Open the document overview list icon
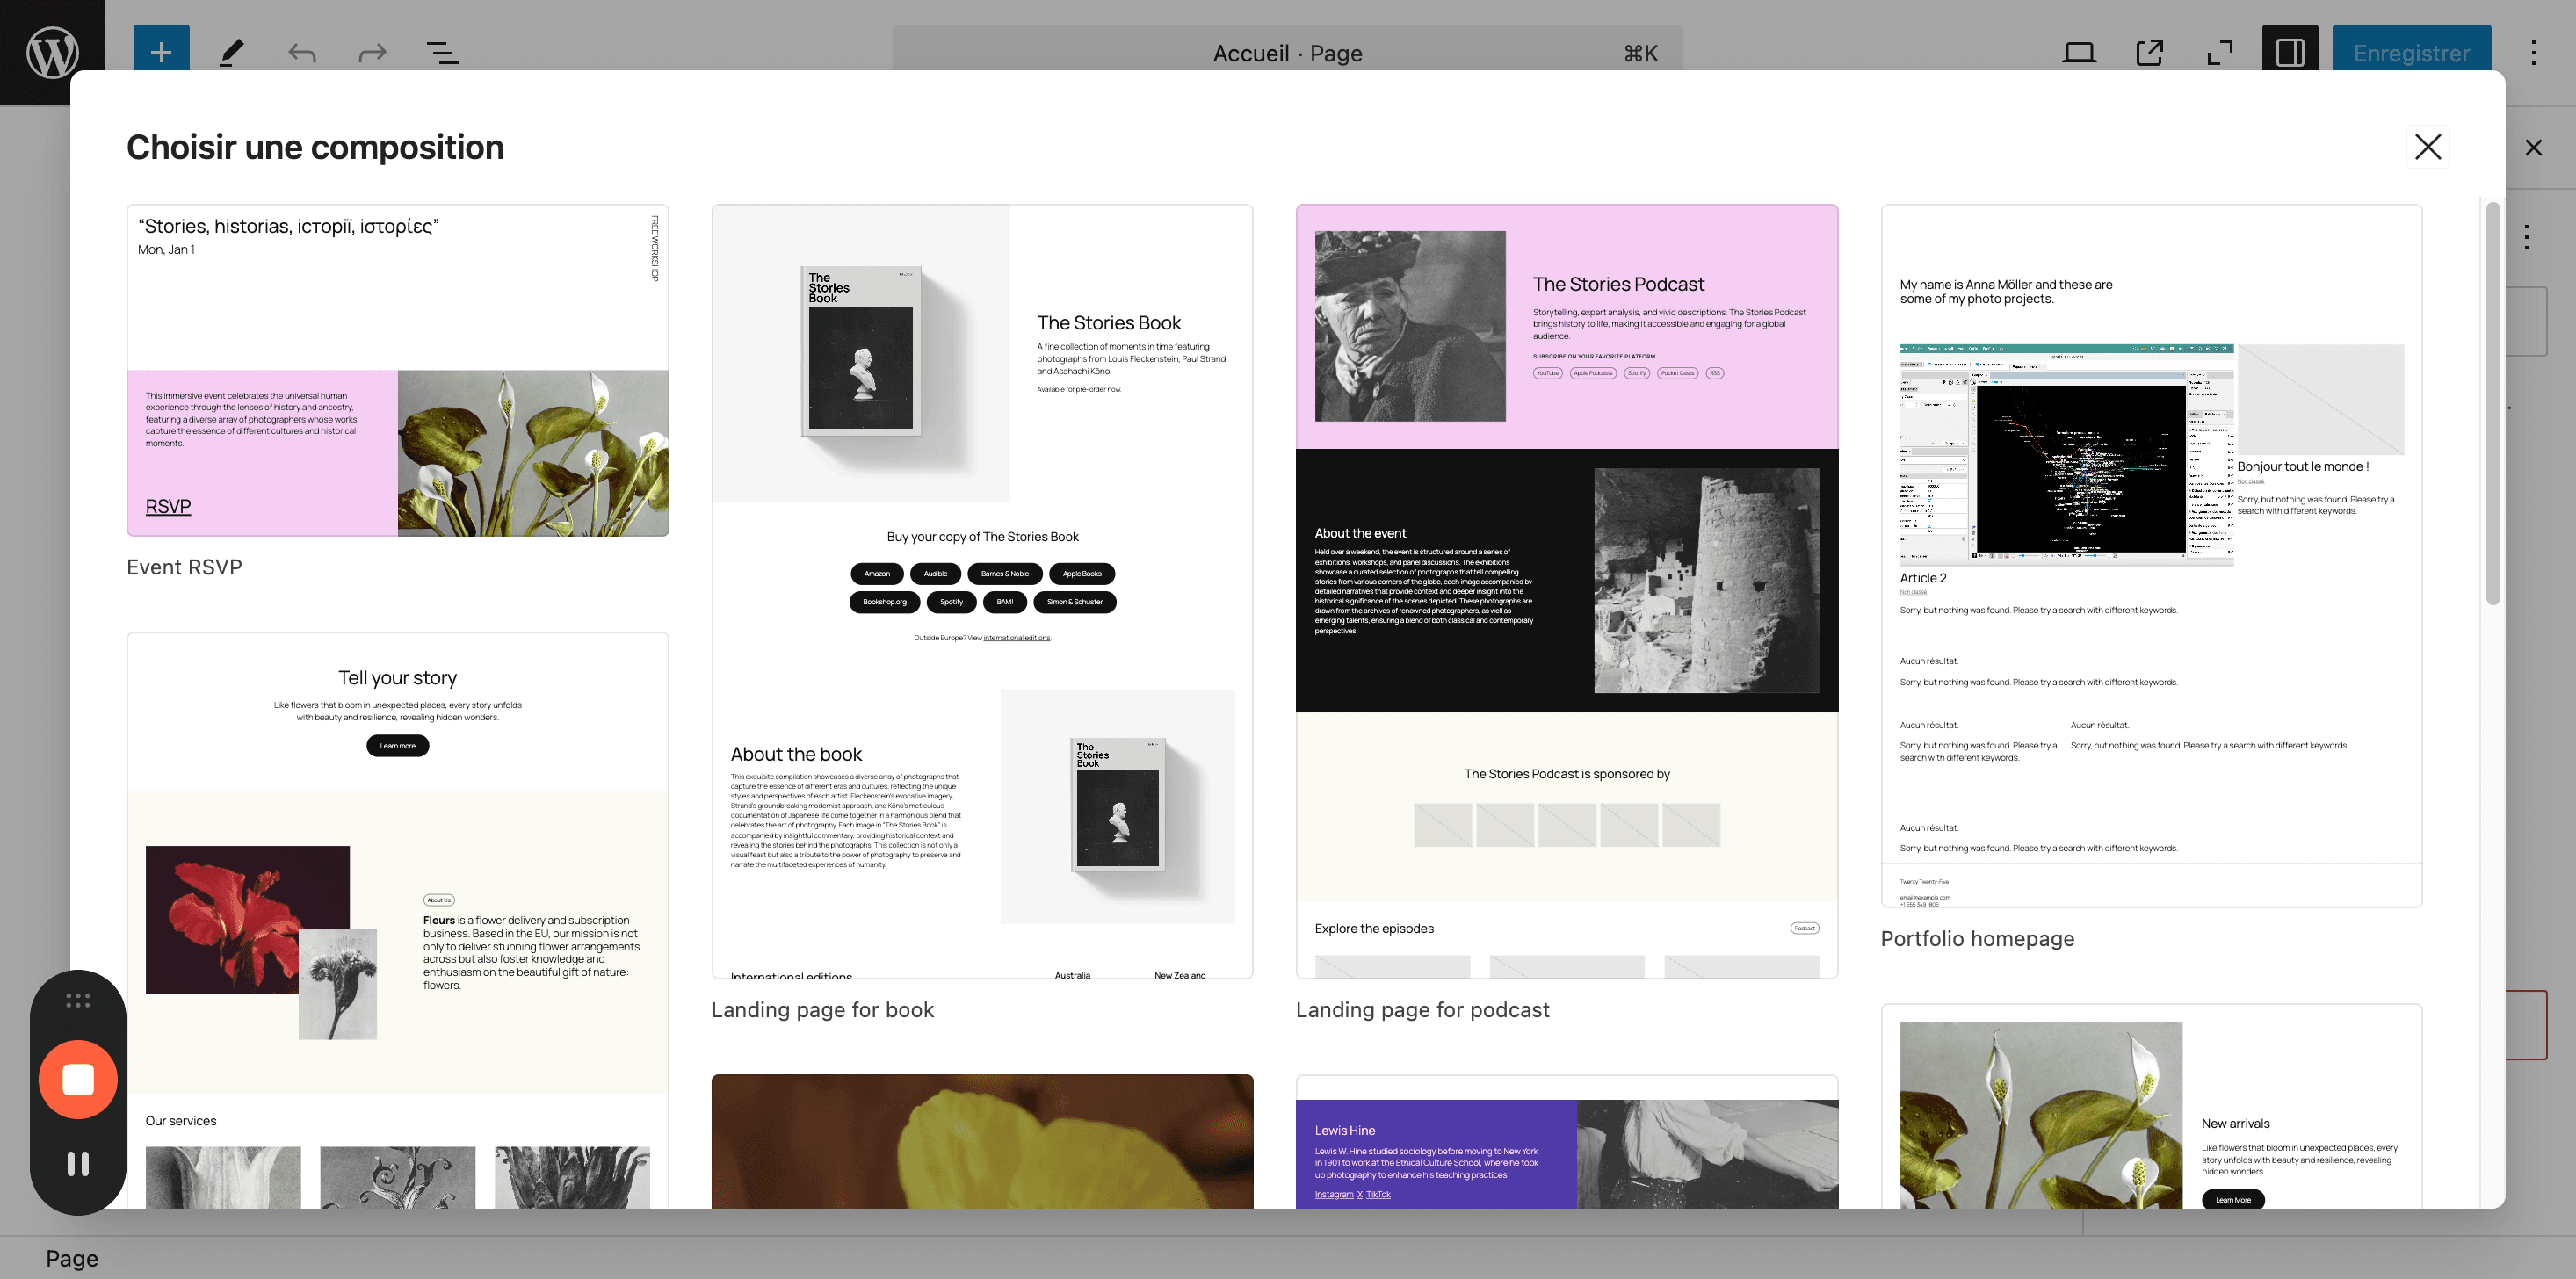 coord(442,52)
